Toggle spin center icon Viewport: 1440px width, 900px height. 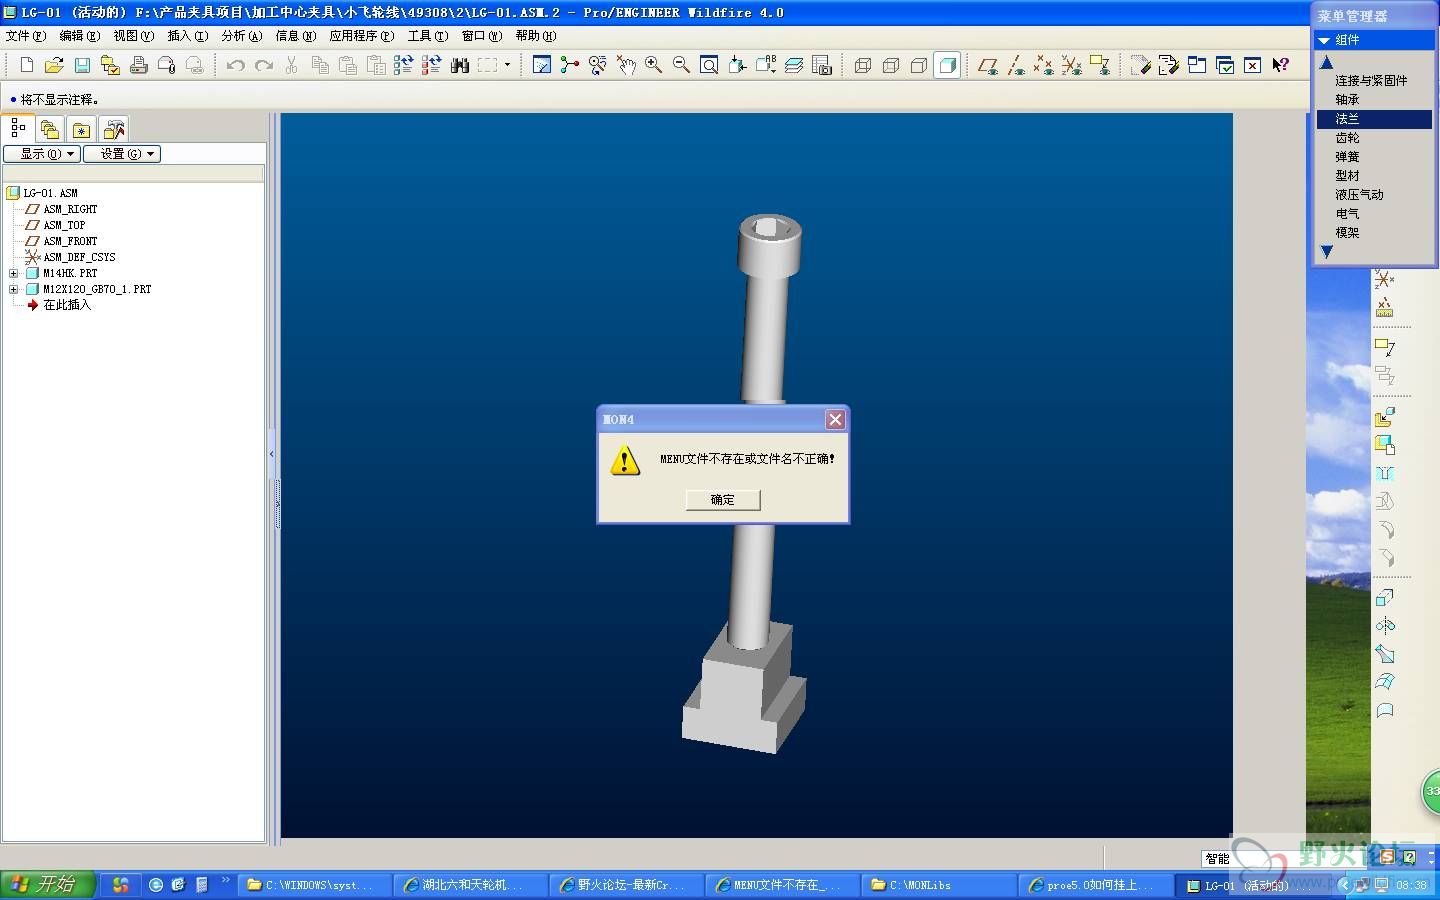(x=570, y=65)
